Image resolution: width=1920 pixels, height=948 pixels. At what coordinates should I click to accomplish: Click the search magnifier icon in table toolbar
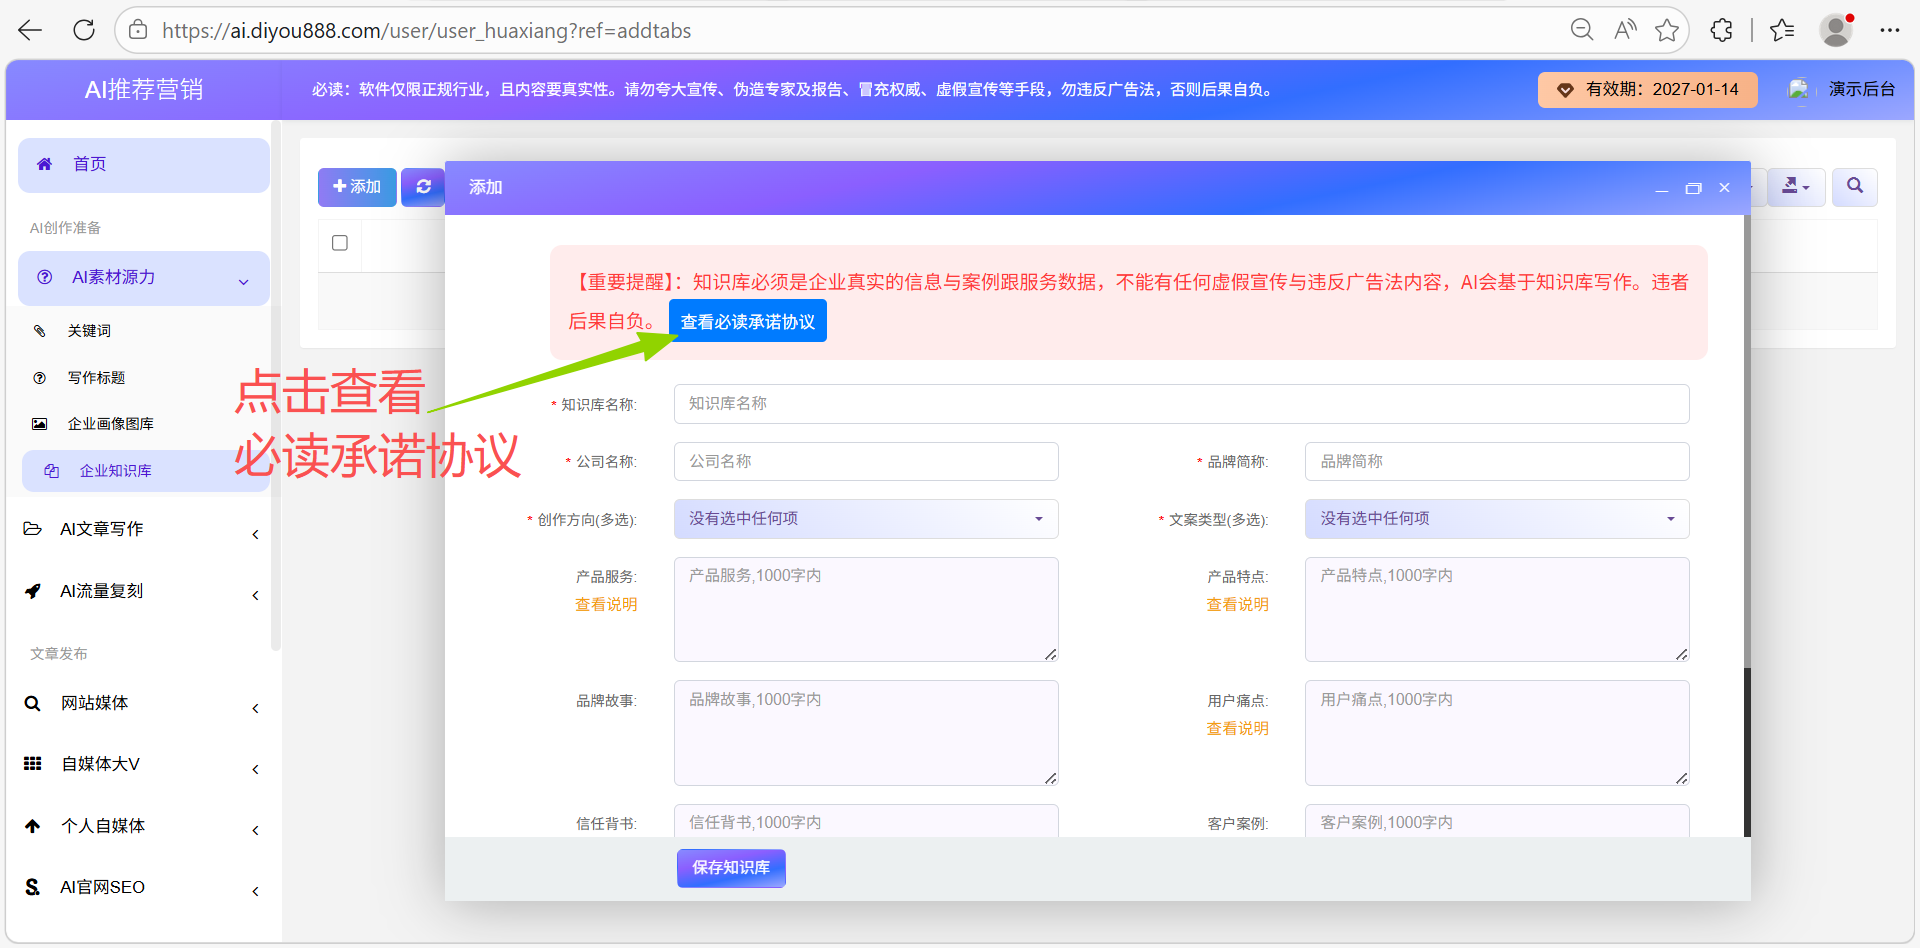coord(1854,187)
